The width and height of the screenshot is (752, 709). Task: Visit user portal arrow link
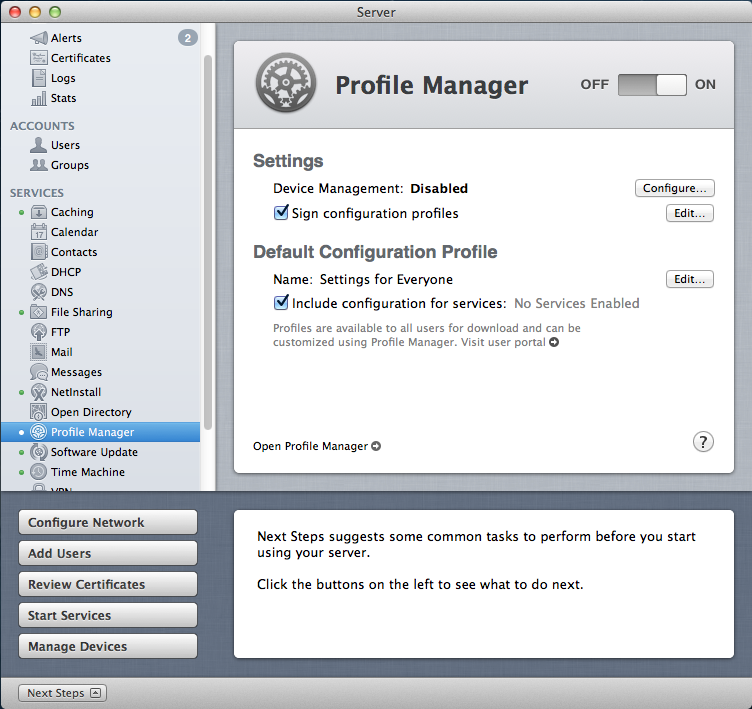pos(554,342)
